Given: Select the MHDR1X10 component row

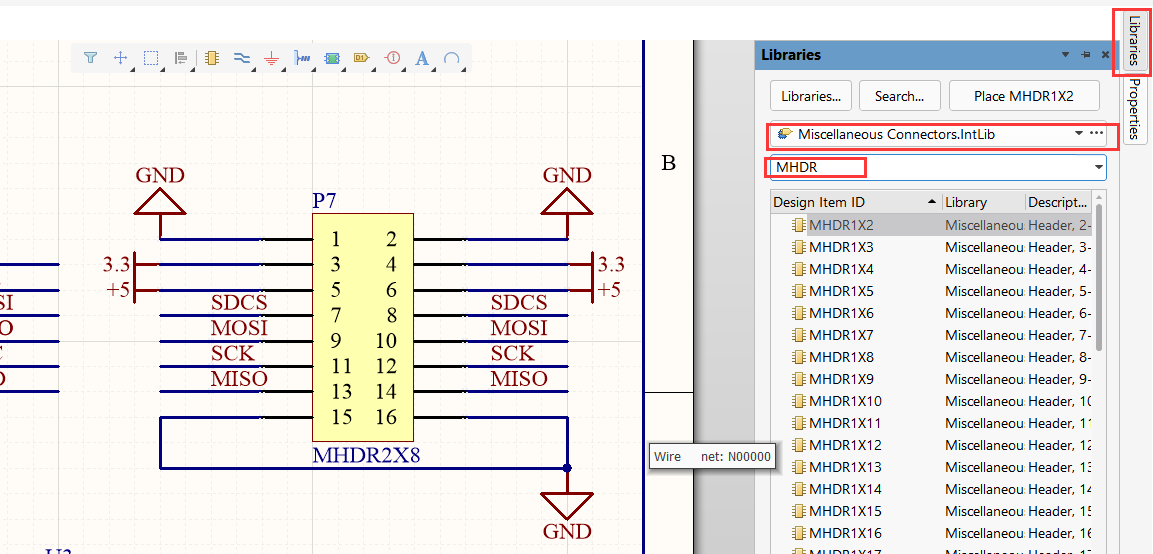Looking at the screenshot, I should [931, 401].
